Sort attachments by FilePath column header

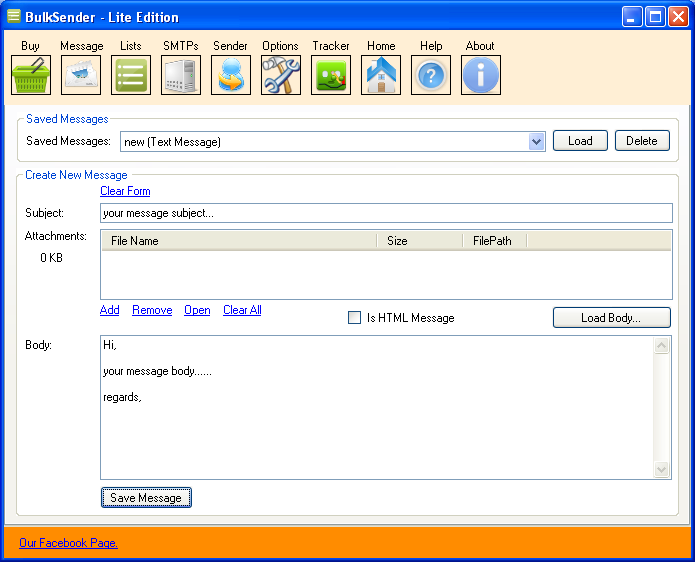tap(495, 241)
